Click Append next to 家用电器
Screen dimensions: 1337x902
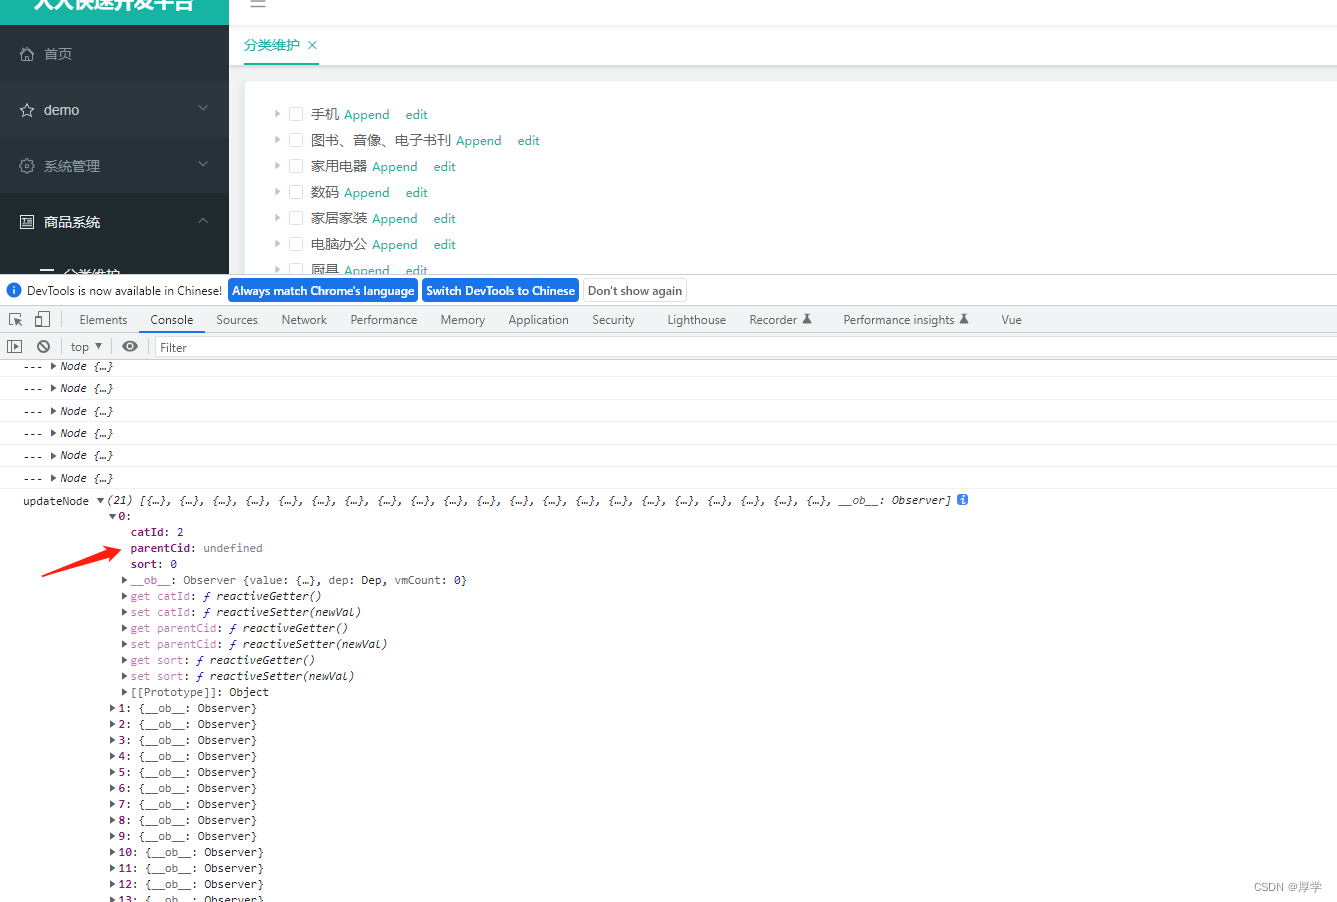[x=395, y=167]
